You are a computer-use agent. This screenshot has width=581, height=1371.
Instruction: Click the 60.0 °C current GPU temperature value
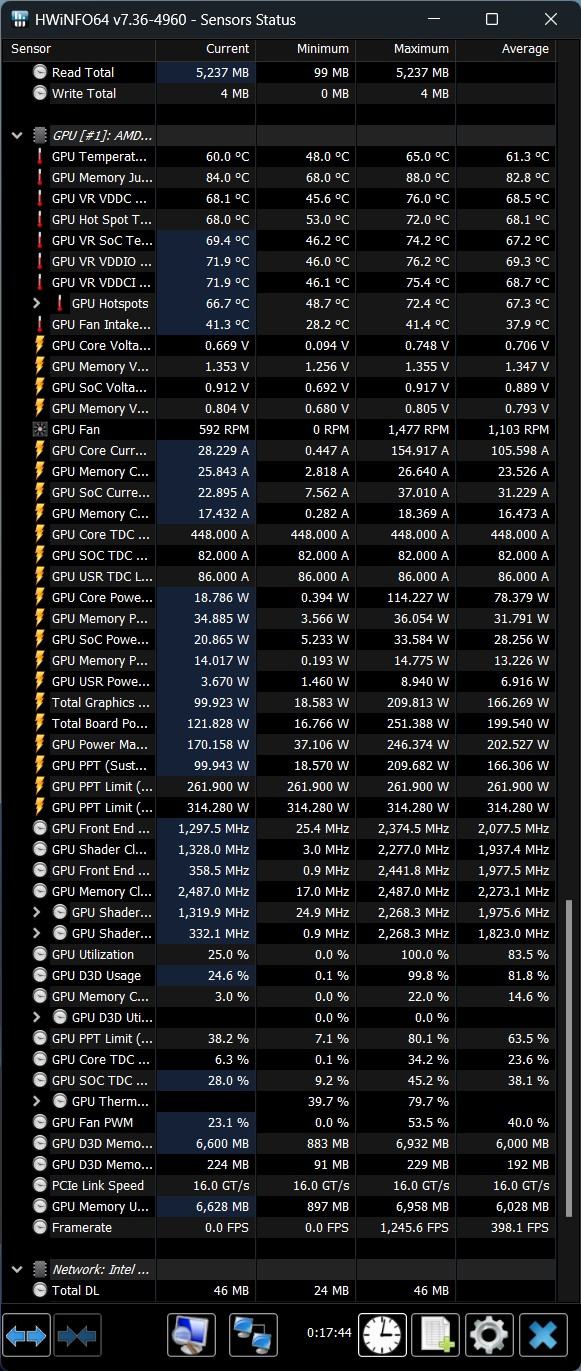pyautogui.click(x=228, y=156)
